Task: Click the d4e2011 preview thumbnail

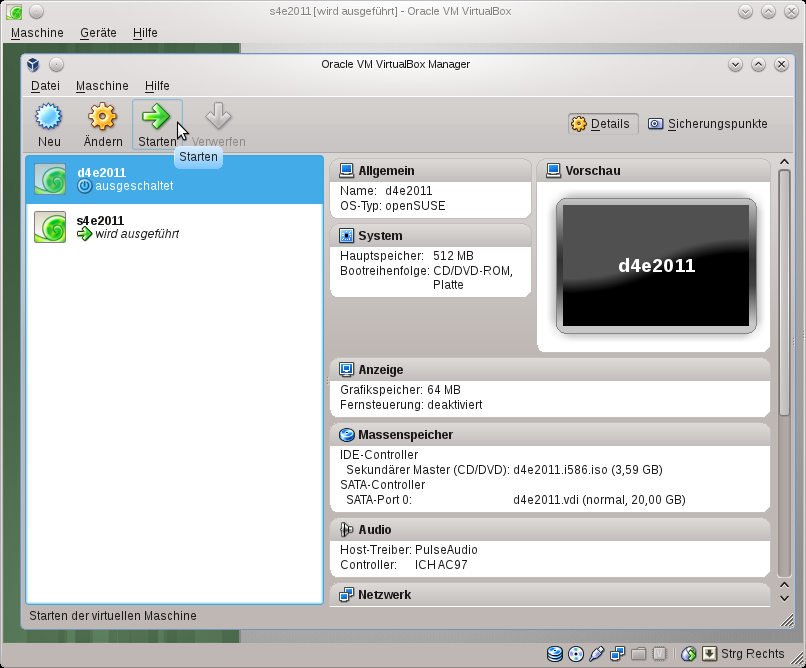Action: (656, 266)
